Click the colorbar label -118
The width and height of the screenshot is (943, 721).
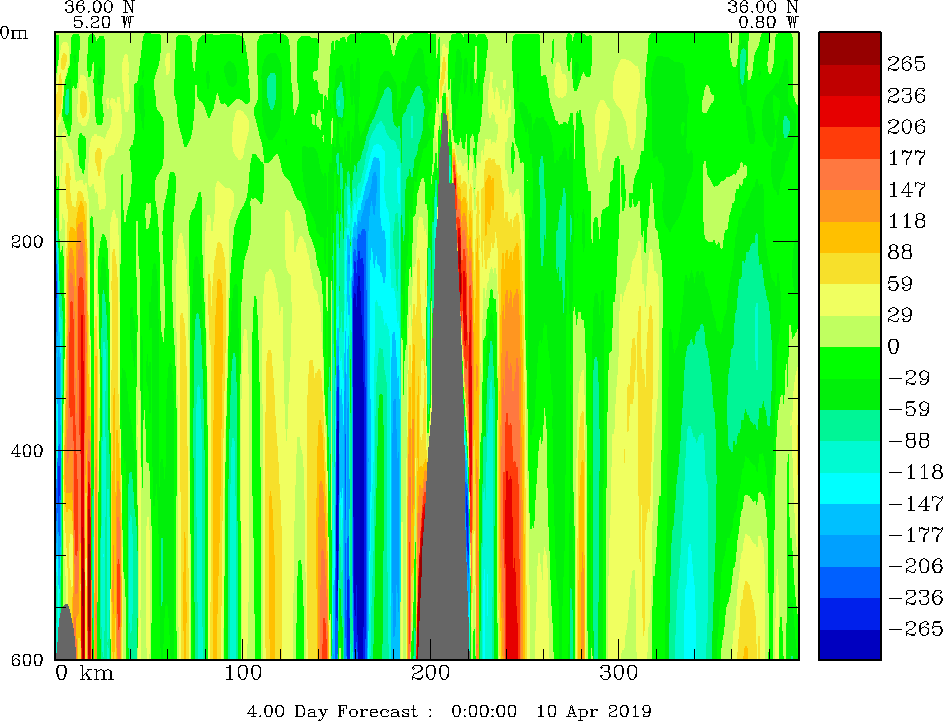[x=915, y=471]
